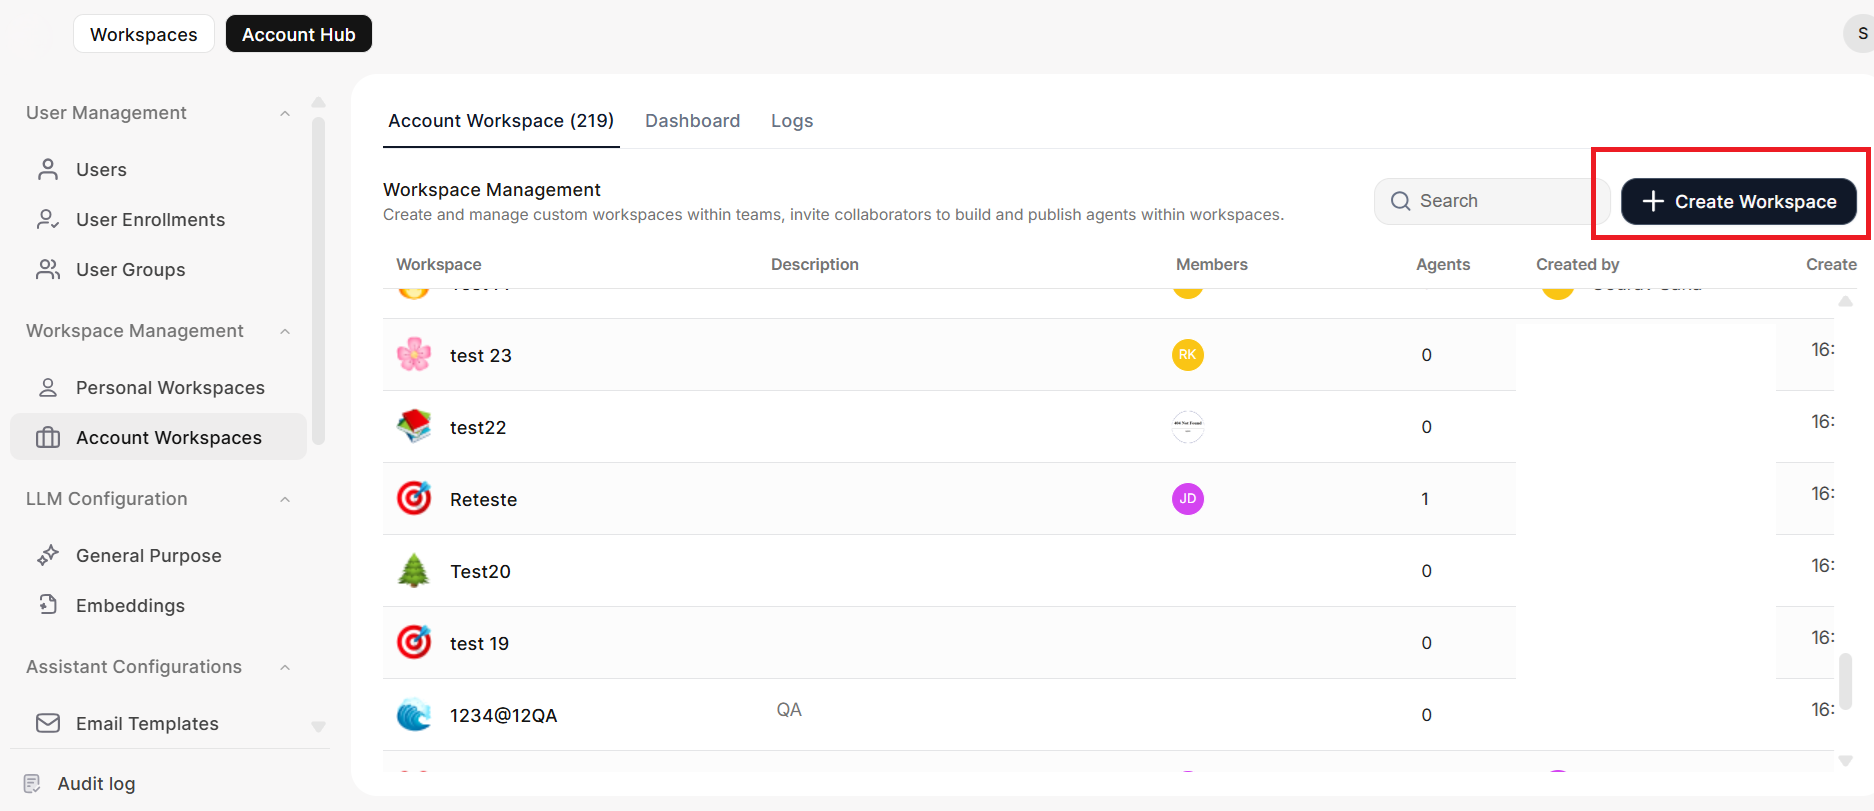Open the Logs tab
1874x811 pixels.
click(x=791, y=121)
